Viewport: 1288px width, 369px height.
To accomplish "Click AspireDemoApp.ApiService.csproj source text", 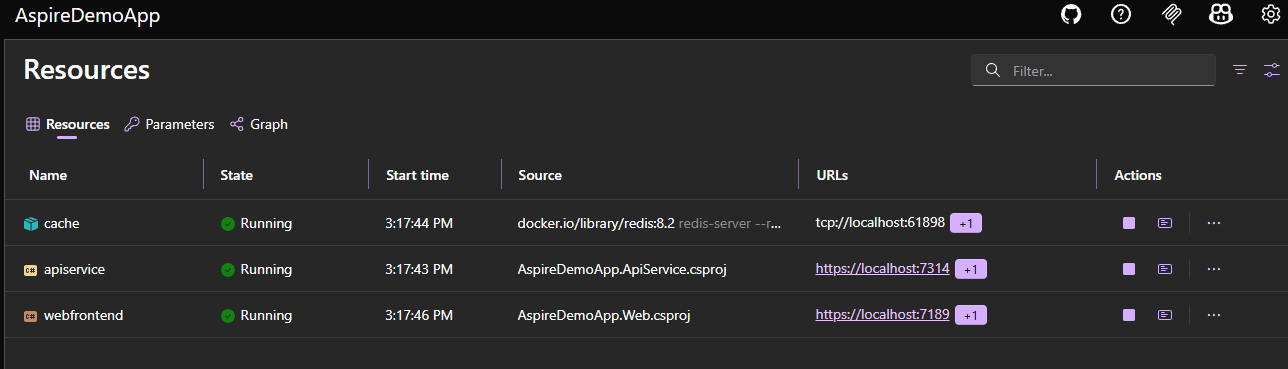I will pyautogui.click(x=621, y=269).
